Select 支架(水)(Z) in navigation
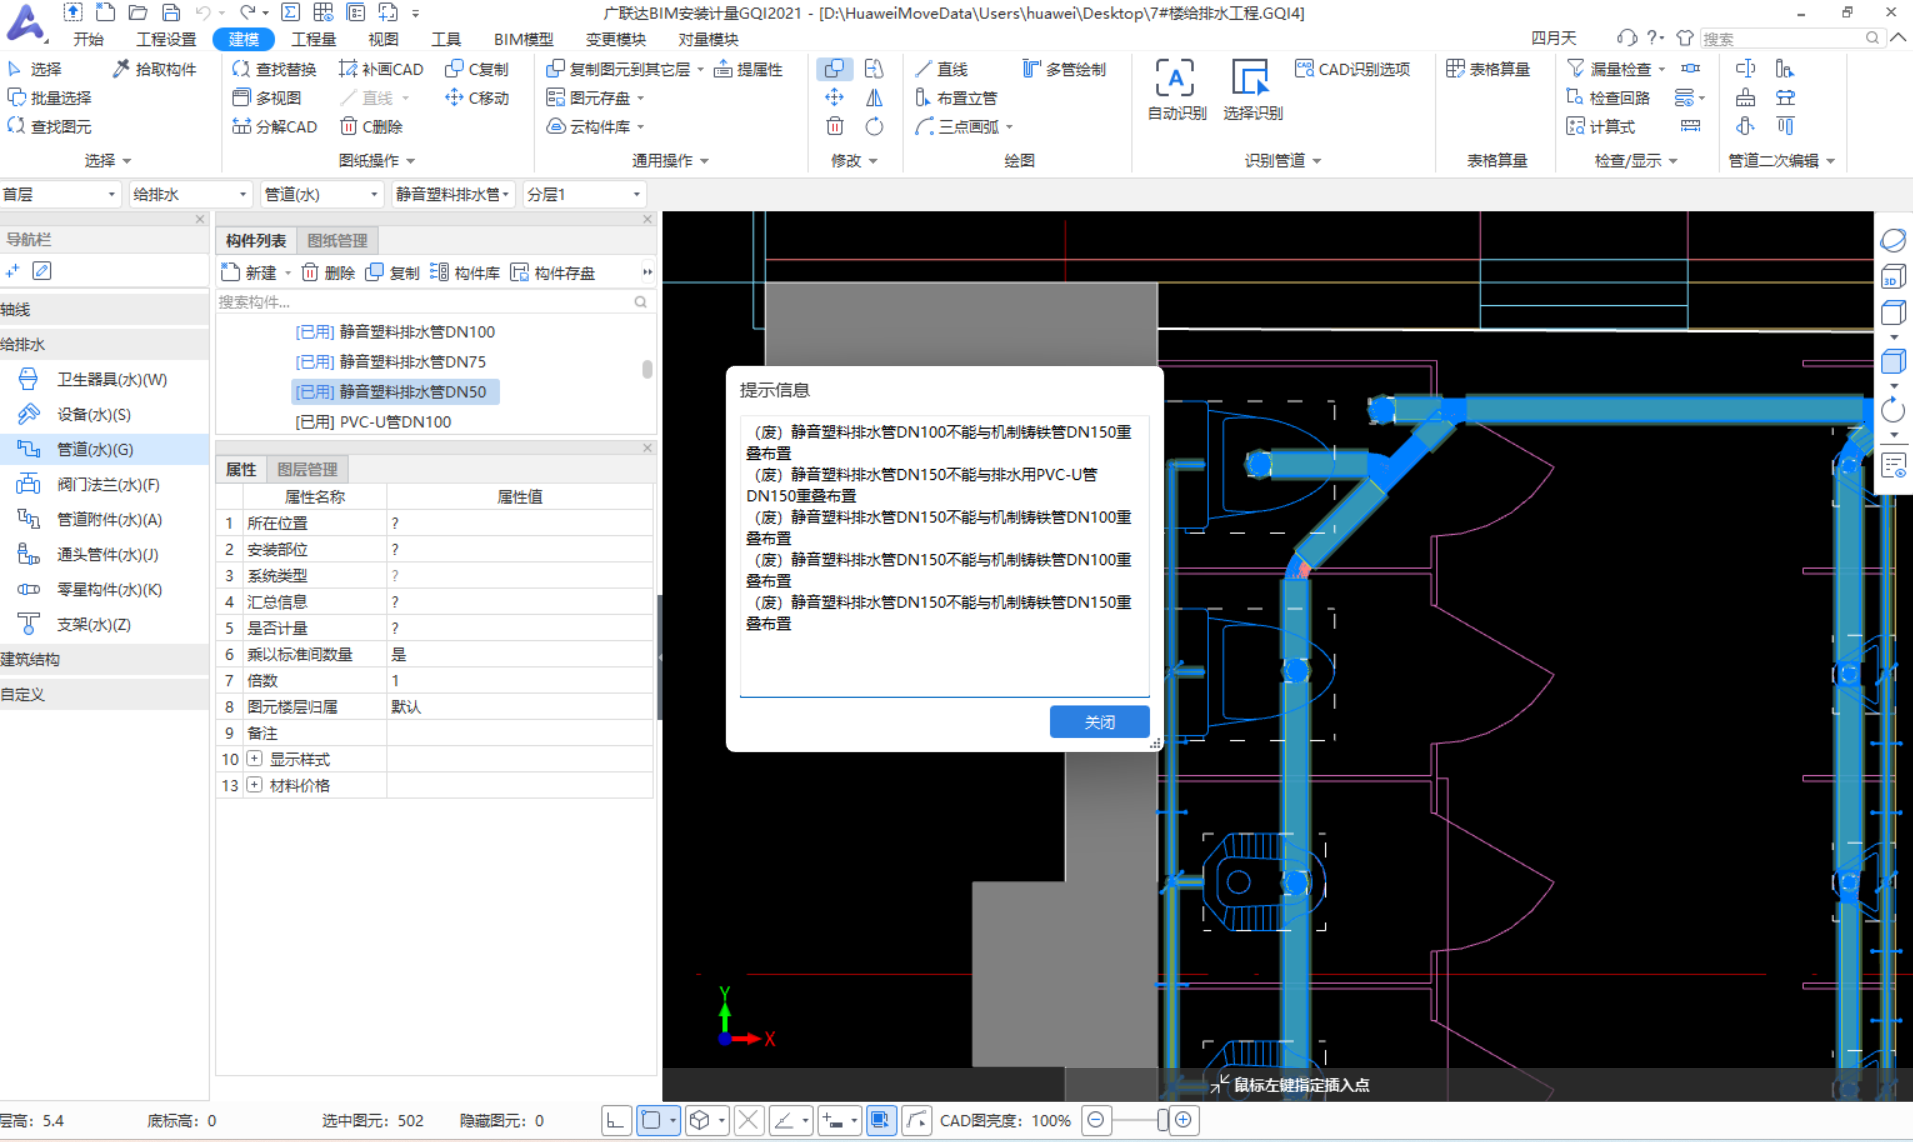Image resolution: width=1913 pixels, height=1142 pixels. click(104, 624)
